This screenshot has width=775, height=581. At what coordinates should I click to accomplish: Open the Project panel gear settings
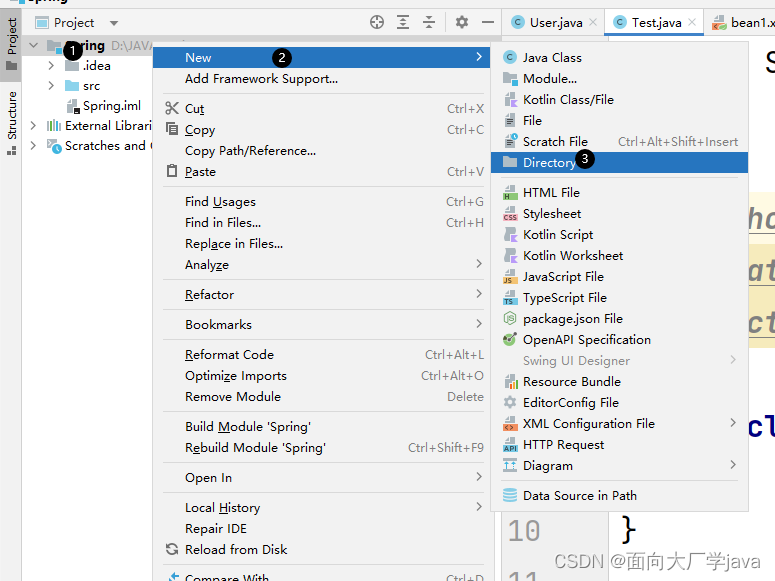click(462, 22)
